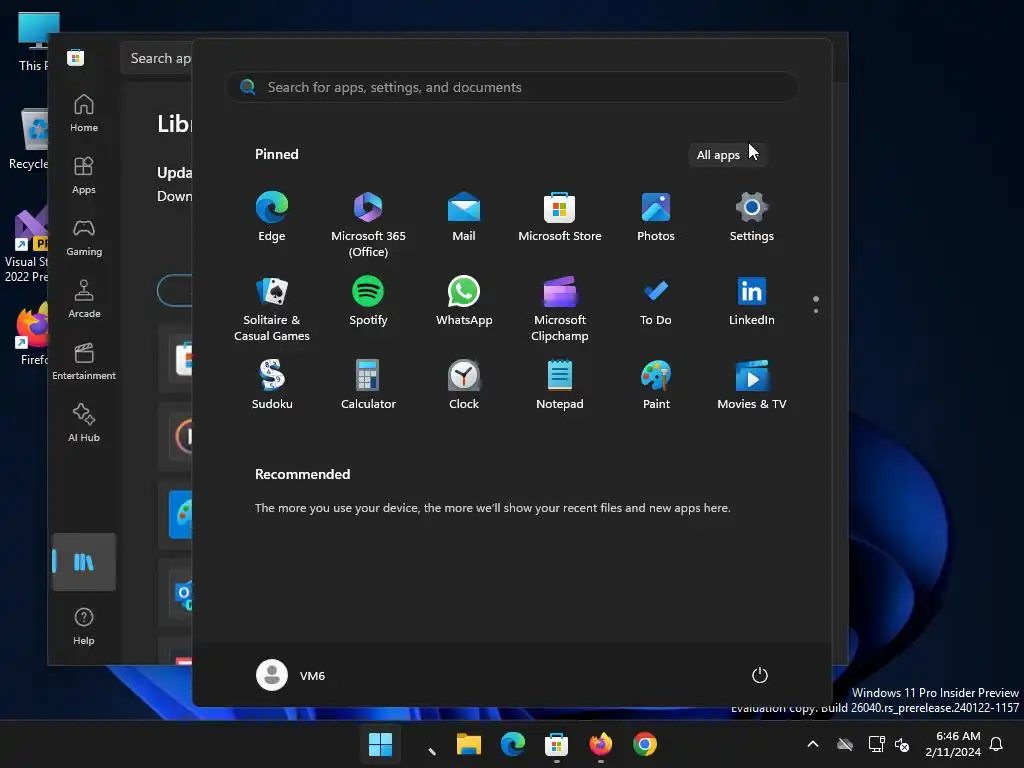Viewport: 1024px width, 768px height.
Task: Show hidden icons in system tray
Action: coord(813,744)
